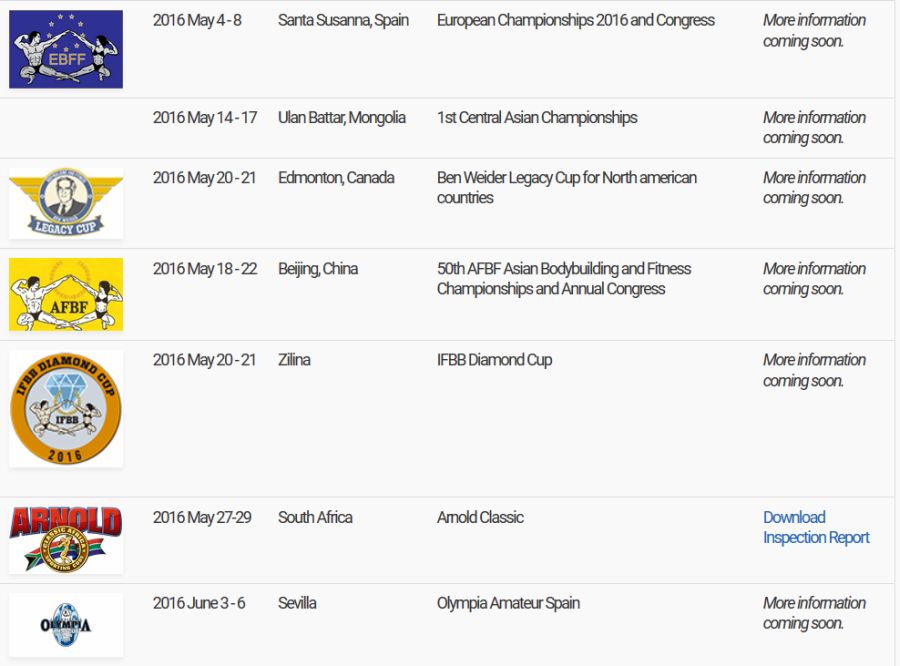
Task: Click the Ben Weider Legacy Cup logo
Action: click(66, 204)
